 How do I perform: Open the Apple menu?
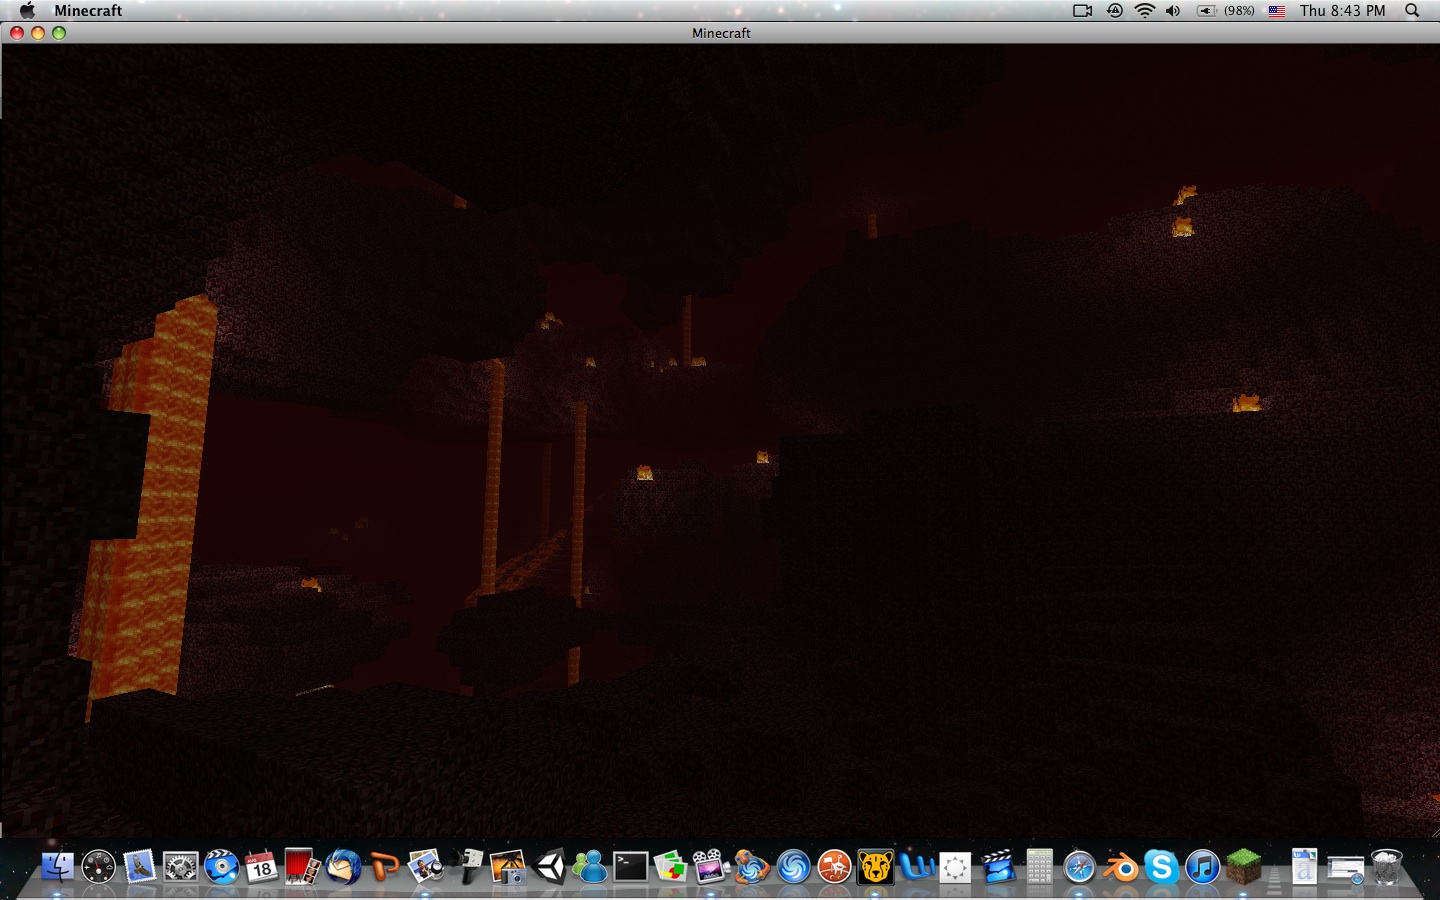(27, 11)
